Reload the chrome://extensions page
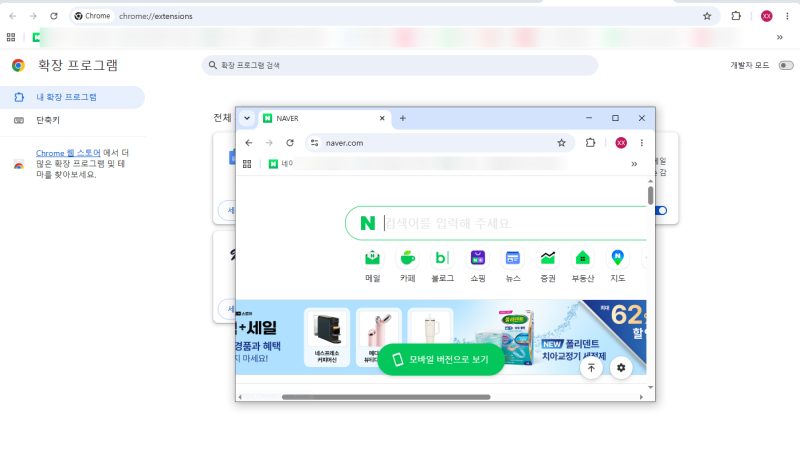This screenshot has width=800, height=476. [54, 16]
